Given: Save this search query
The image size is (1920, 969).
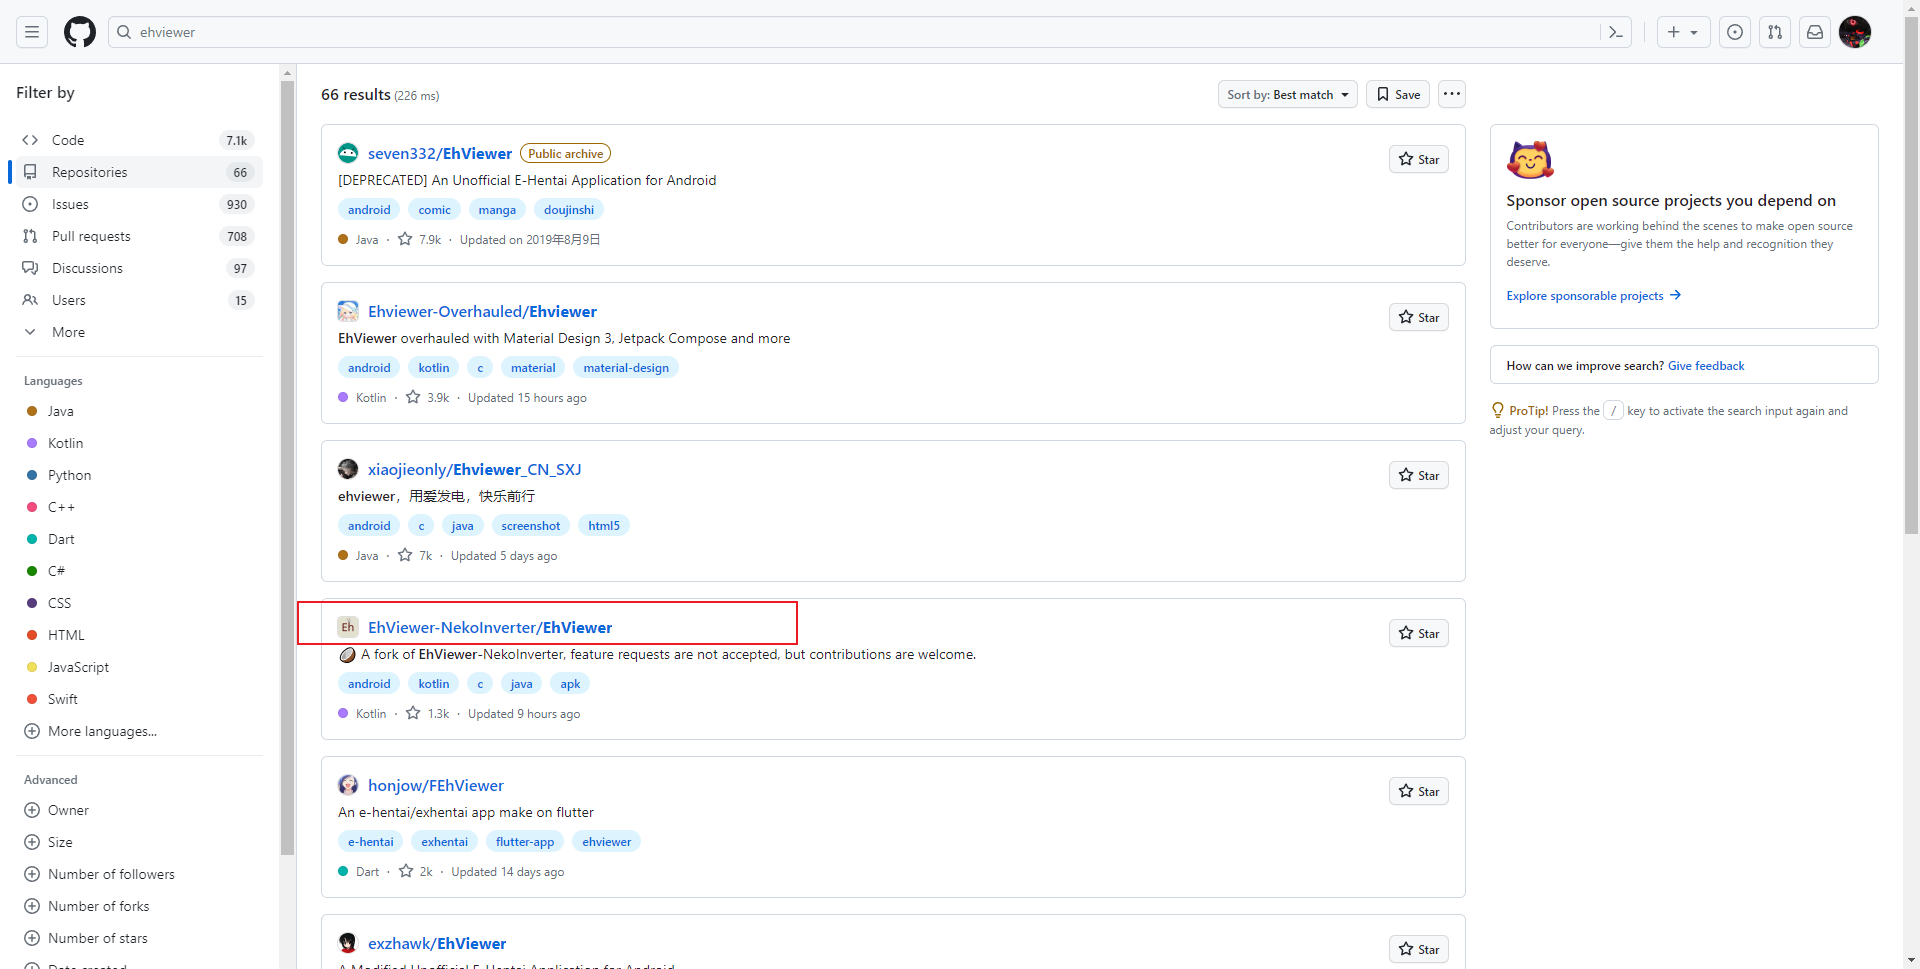Looking at the screenshot, I should tap(1398, 94).
